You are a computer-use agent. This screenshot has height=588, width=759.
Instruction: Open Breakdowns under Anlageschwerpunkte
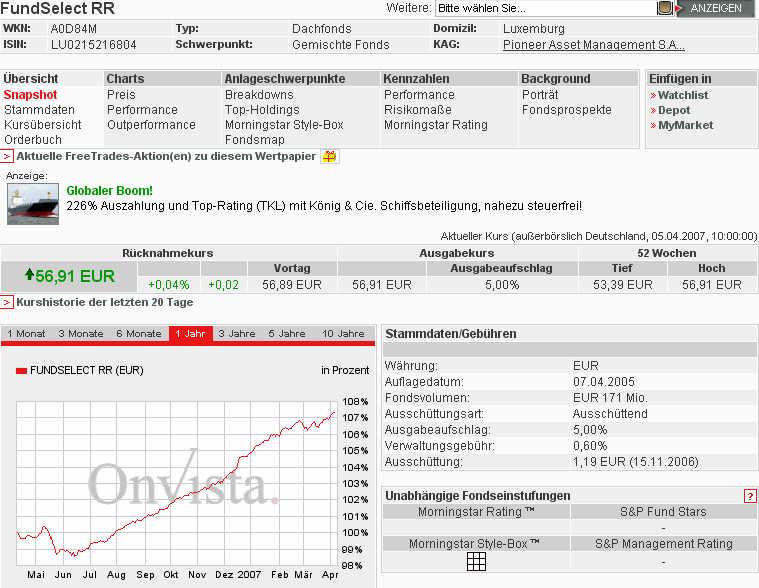tap(259, 95)
